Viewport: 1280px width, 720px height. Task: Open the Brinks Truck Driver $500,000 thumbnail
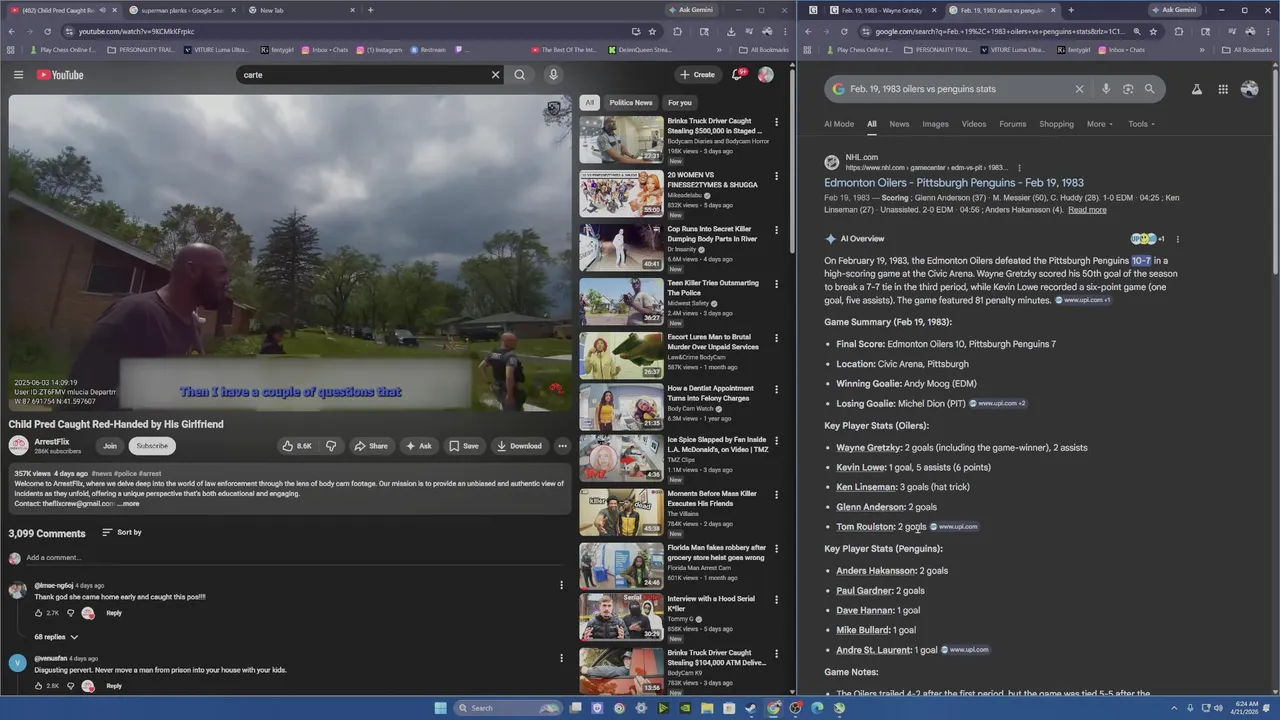click(x=621, y=139)
